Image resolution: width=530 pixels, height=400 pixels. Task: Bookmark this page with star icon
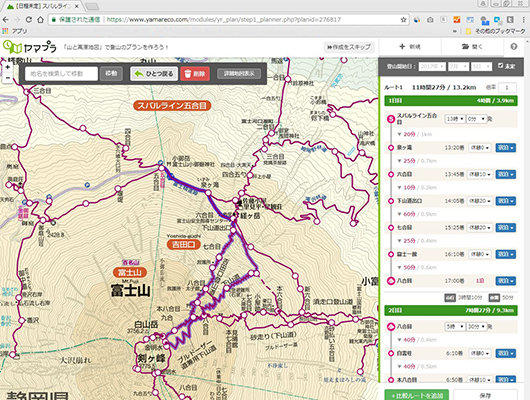pos(403,20)
